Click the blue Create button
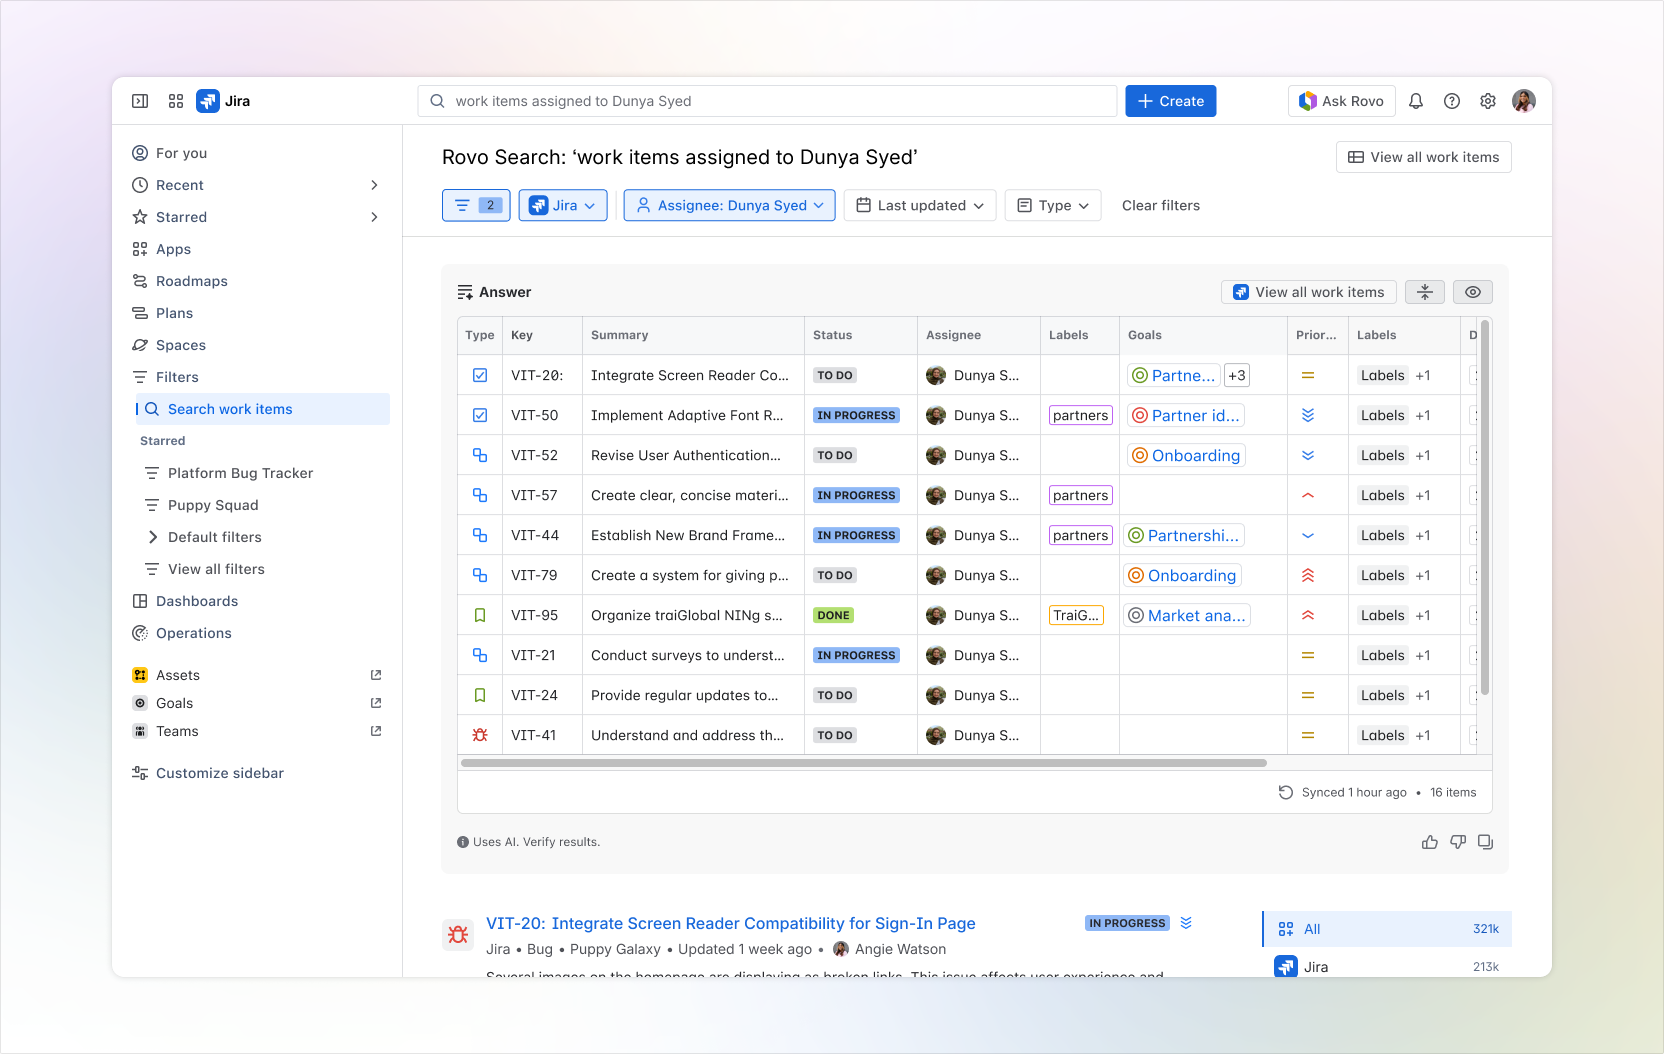This screenshot has height=1054, width=1664. coord(1171,101)
